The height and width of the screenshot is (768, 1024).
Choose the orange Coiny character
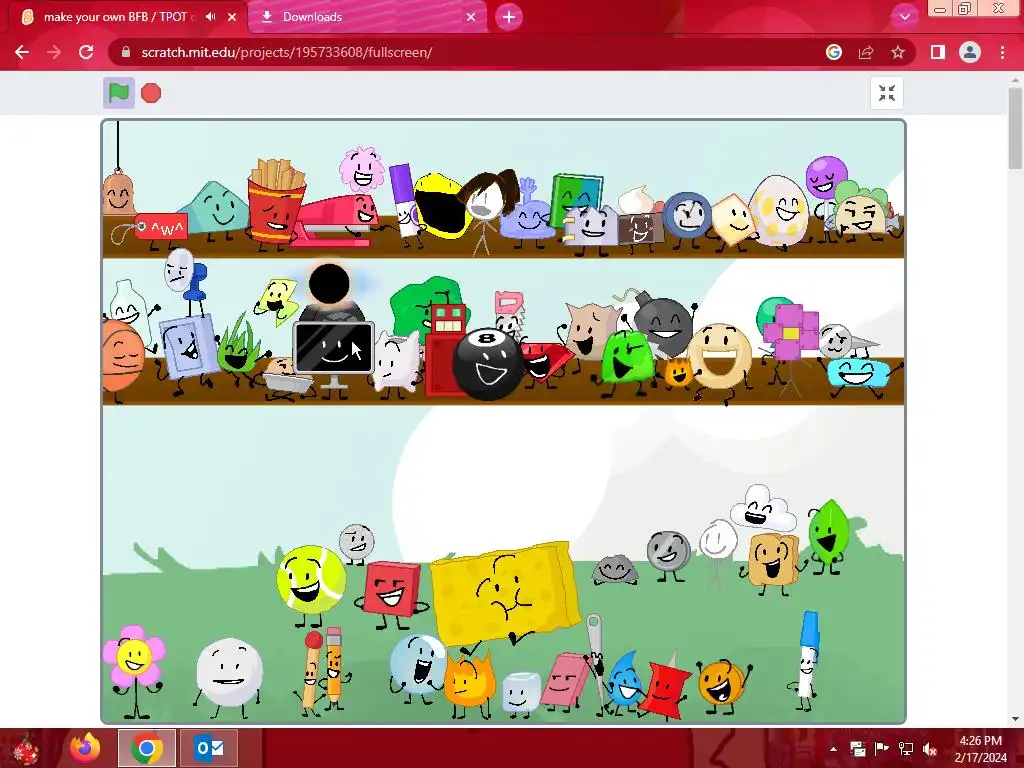click(721, 682)
